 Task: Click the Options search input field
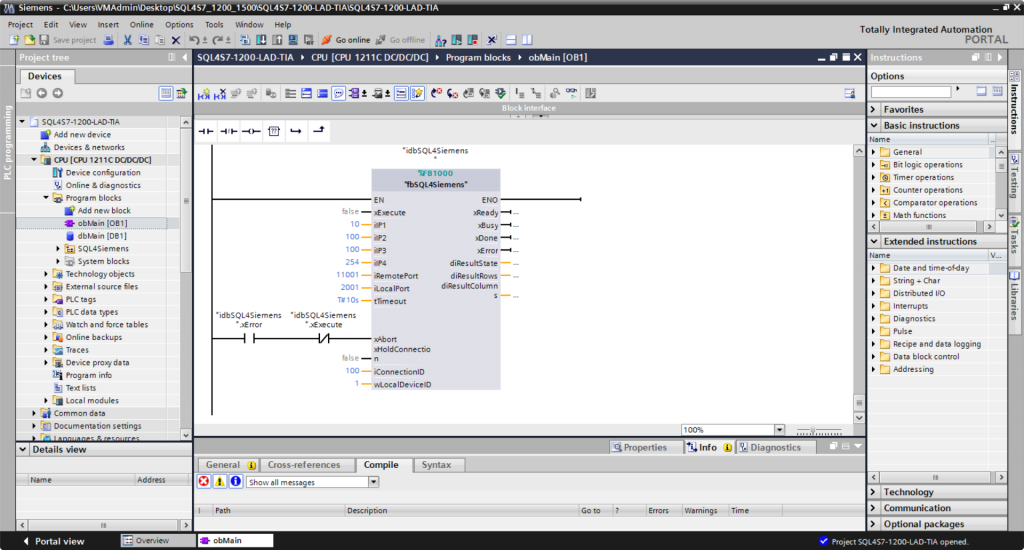(x=910, y=92)
